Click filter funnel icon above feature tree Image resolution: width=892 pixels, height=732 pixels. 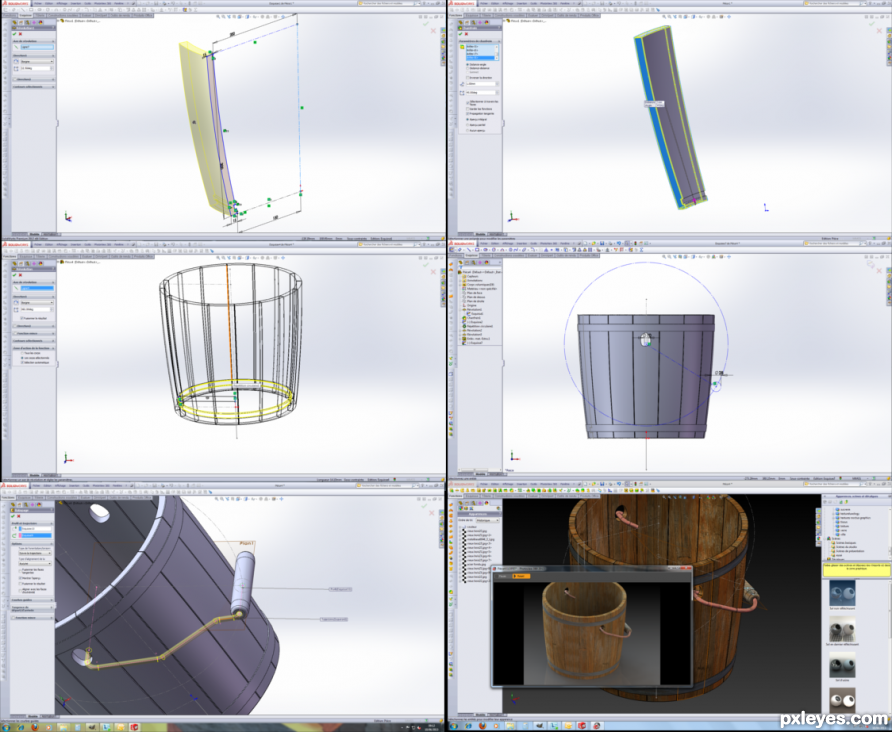pos(461,267)
